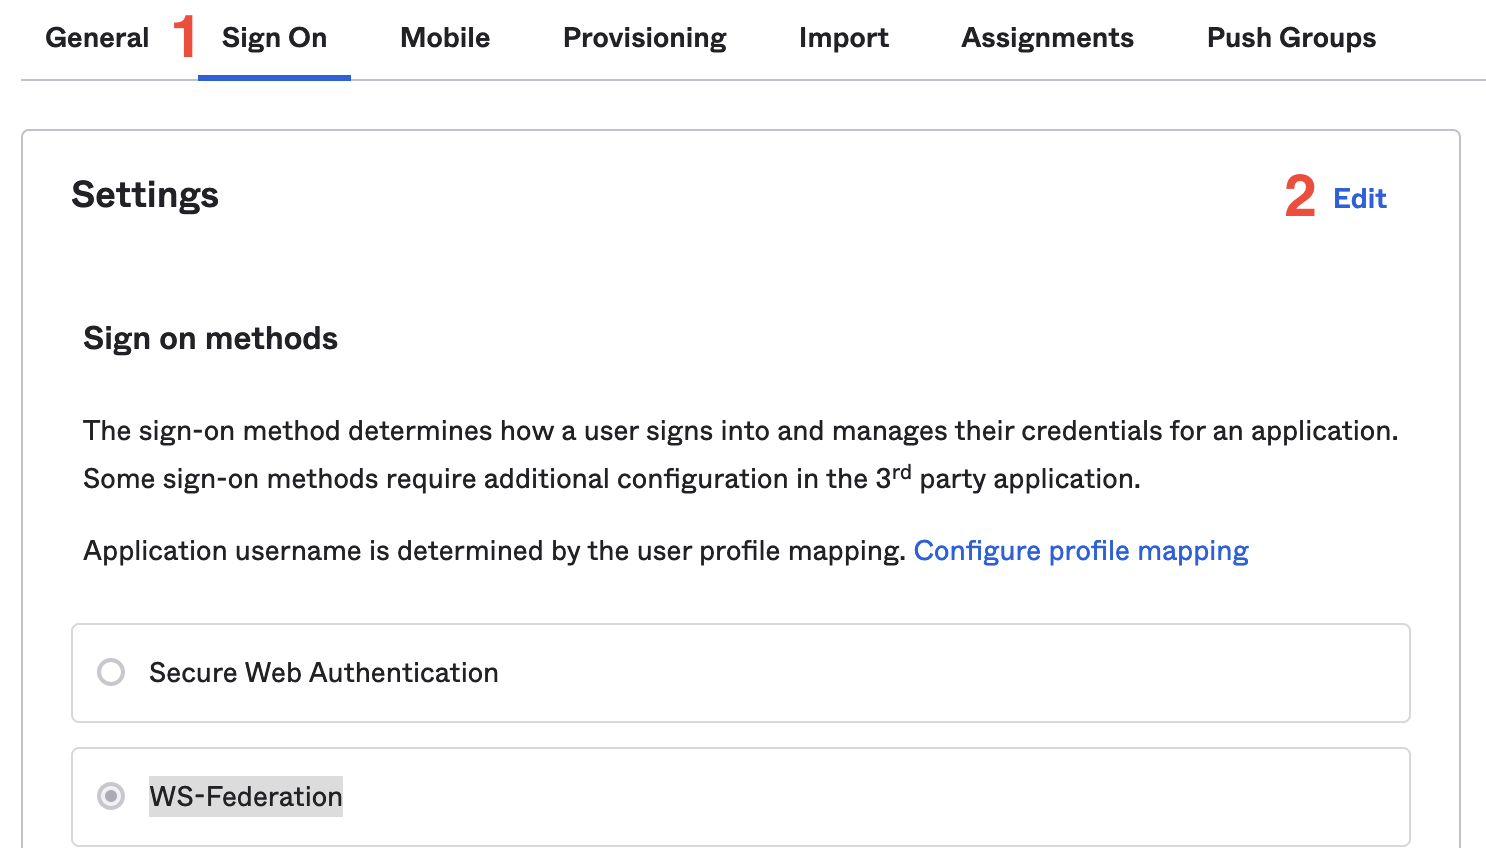Click empty space right of Secure Web Authentication
1486x848 pixels.
950,673
